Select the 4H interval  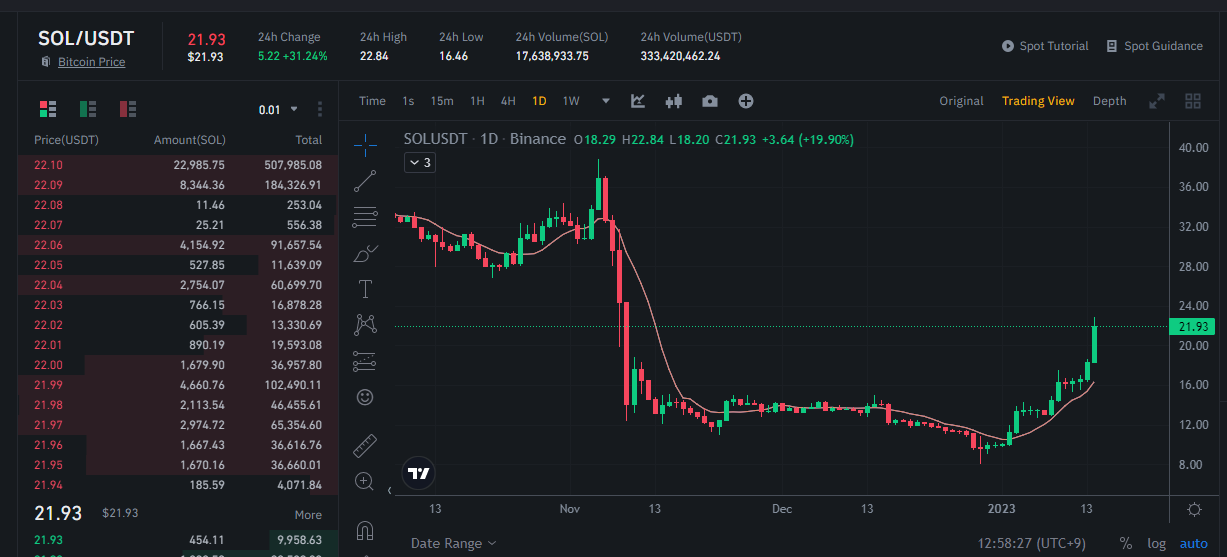coord(508,101)
